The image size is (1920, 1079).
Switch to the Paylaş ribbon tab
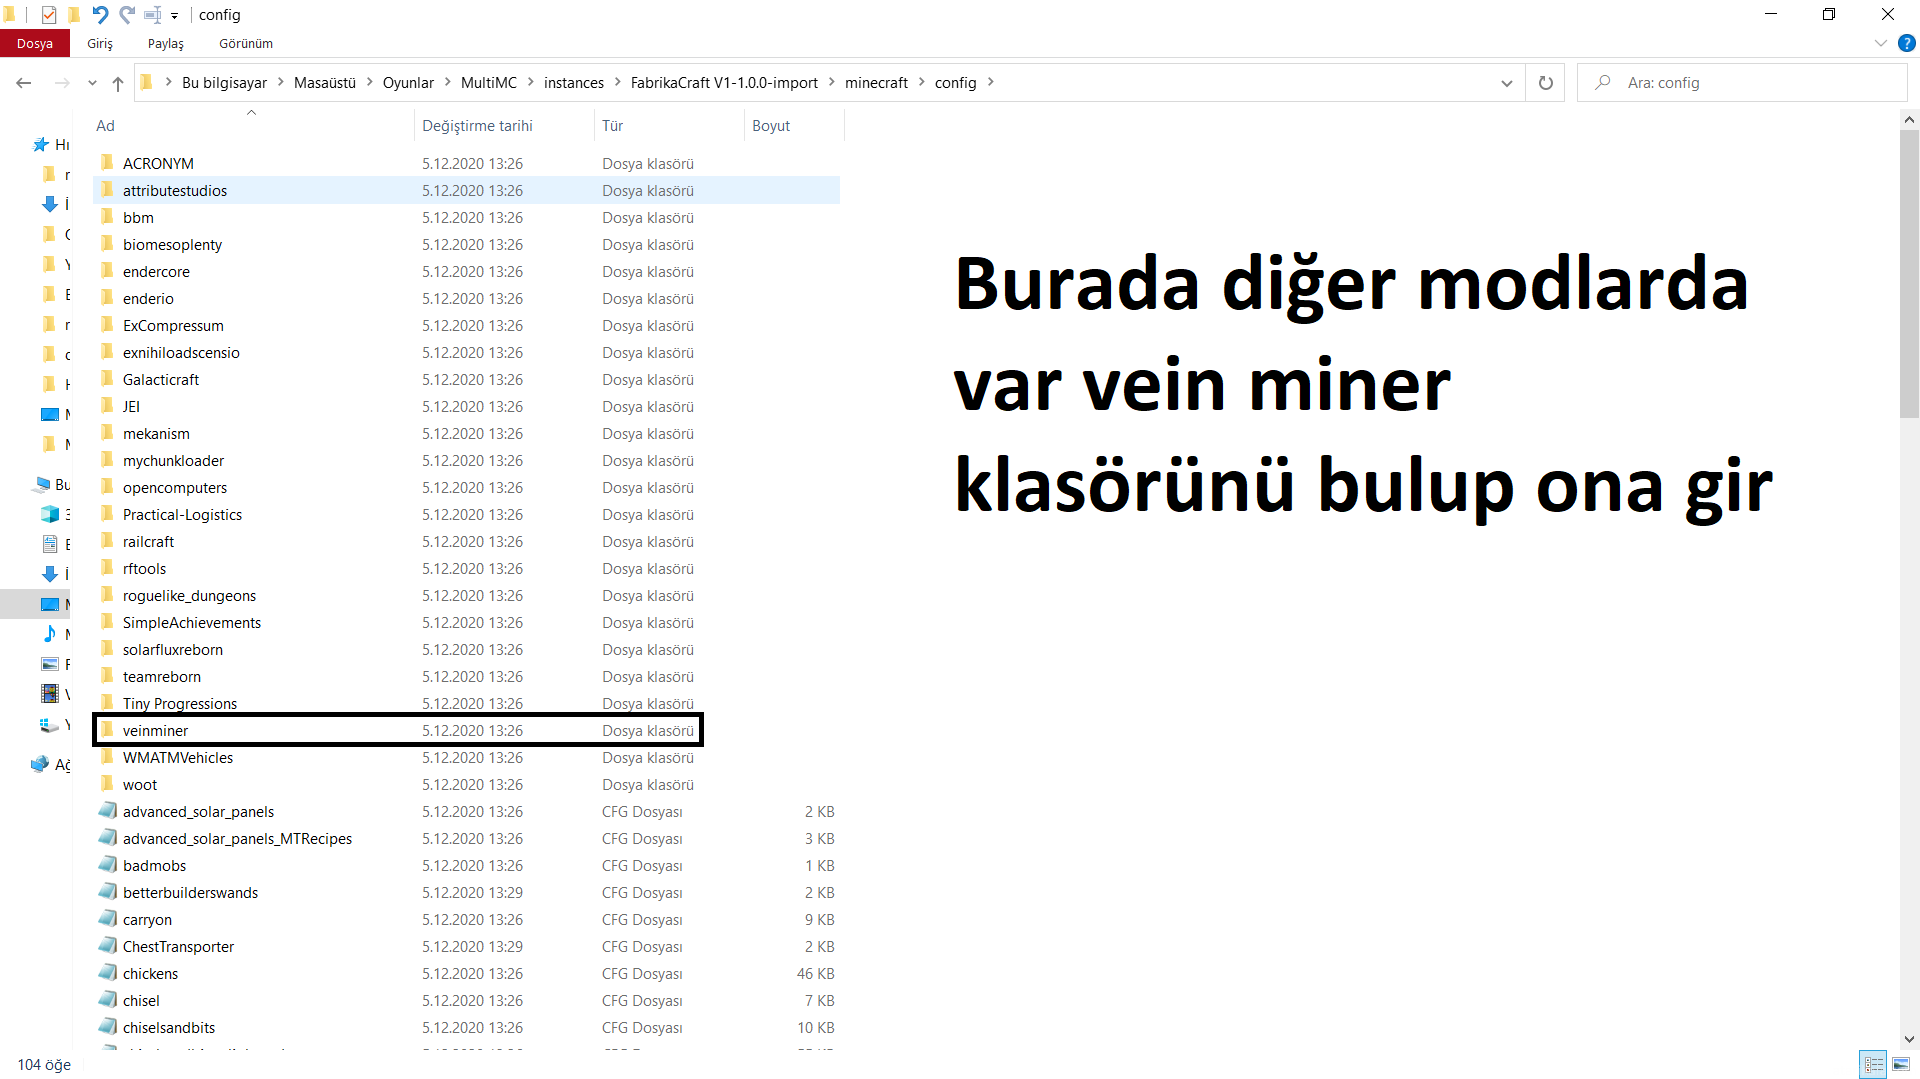point(166,43)
